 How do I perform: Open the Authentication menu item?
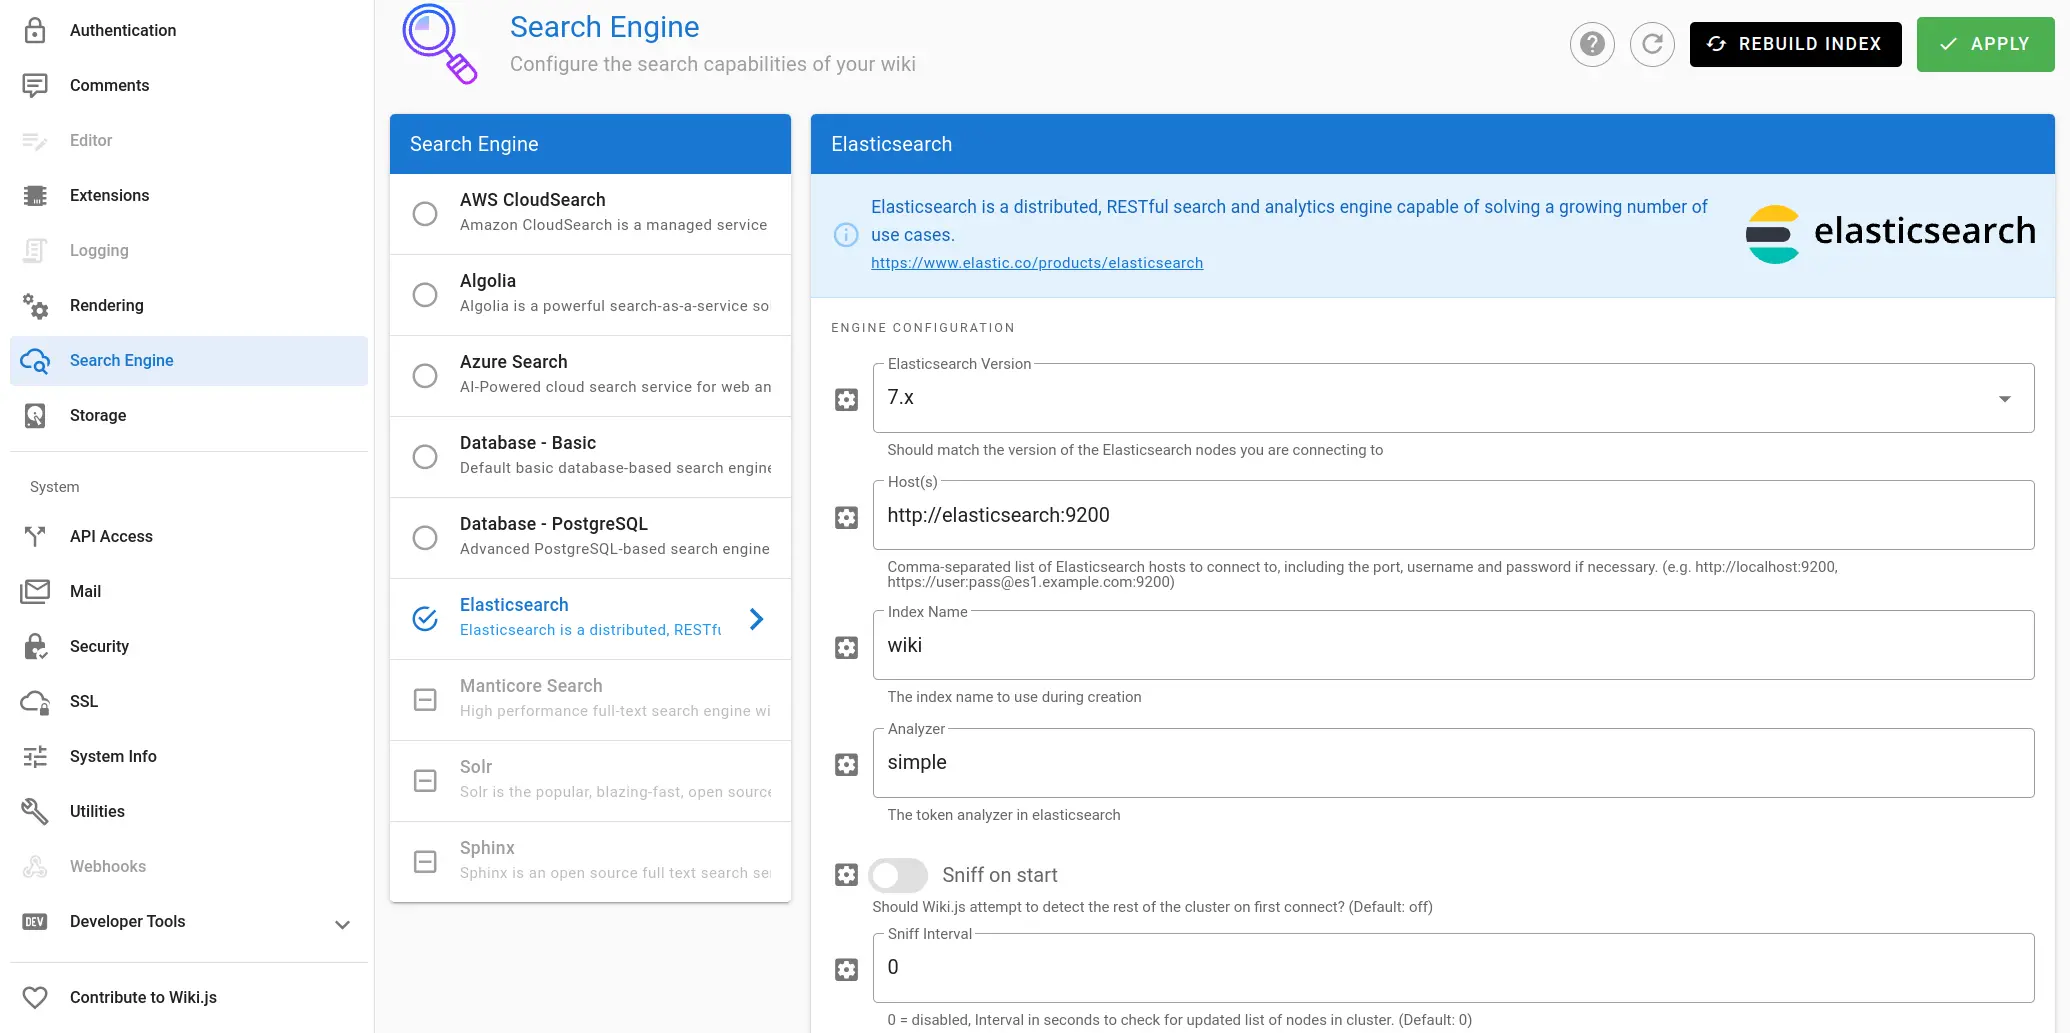pos(189,30)
